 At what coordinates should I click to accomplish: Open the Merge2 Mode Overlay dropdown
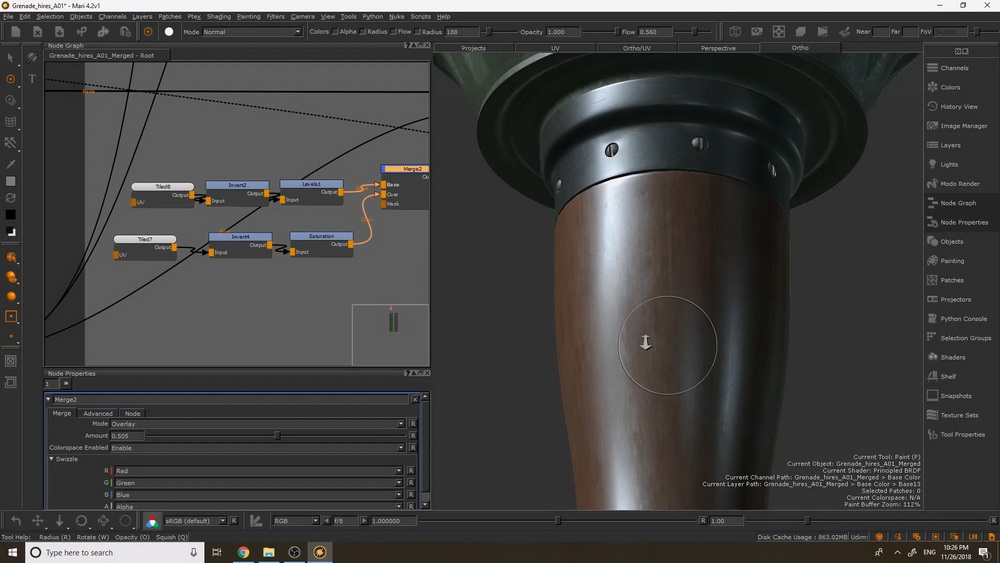[258, 423]
